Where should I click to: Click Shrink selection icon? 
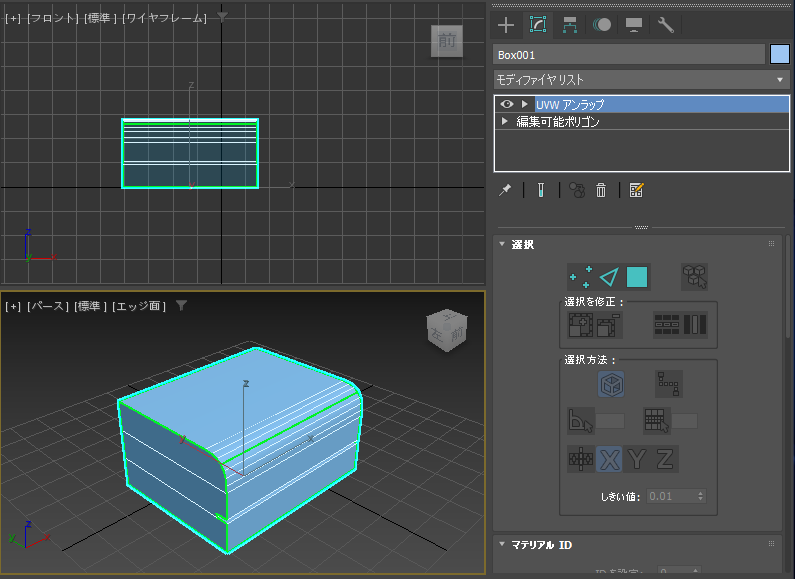(x=609, y=325)
